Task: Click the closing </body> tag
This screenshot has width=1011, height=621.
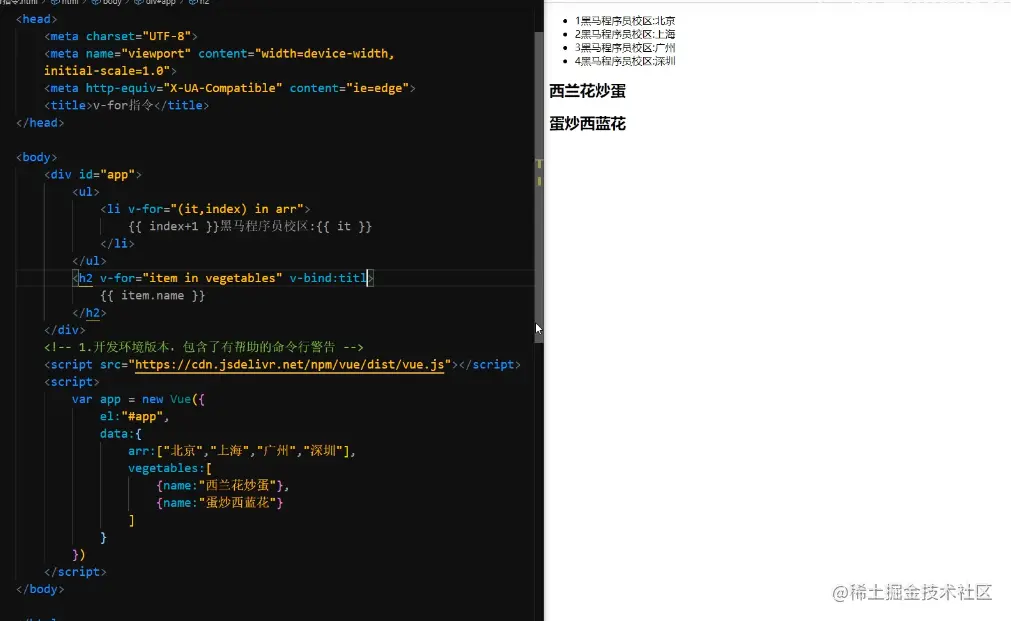Action: click(40, 589)
